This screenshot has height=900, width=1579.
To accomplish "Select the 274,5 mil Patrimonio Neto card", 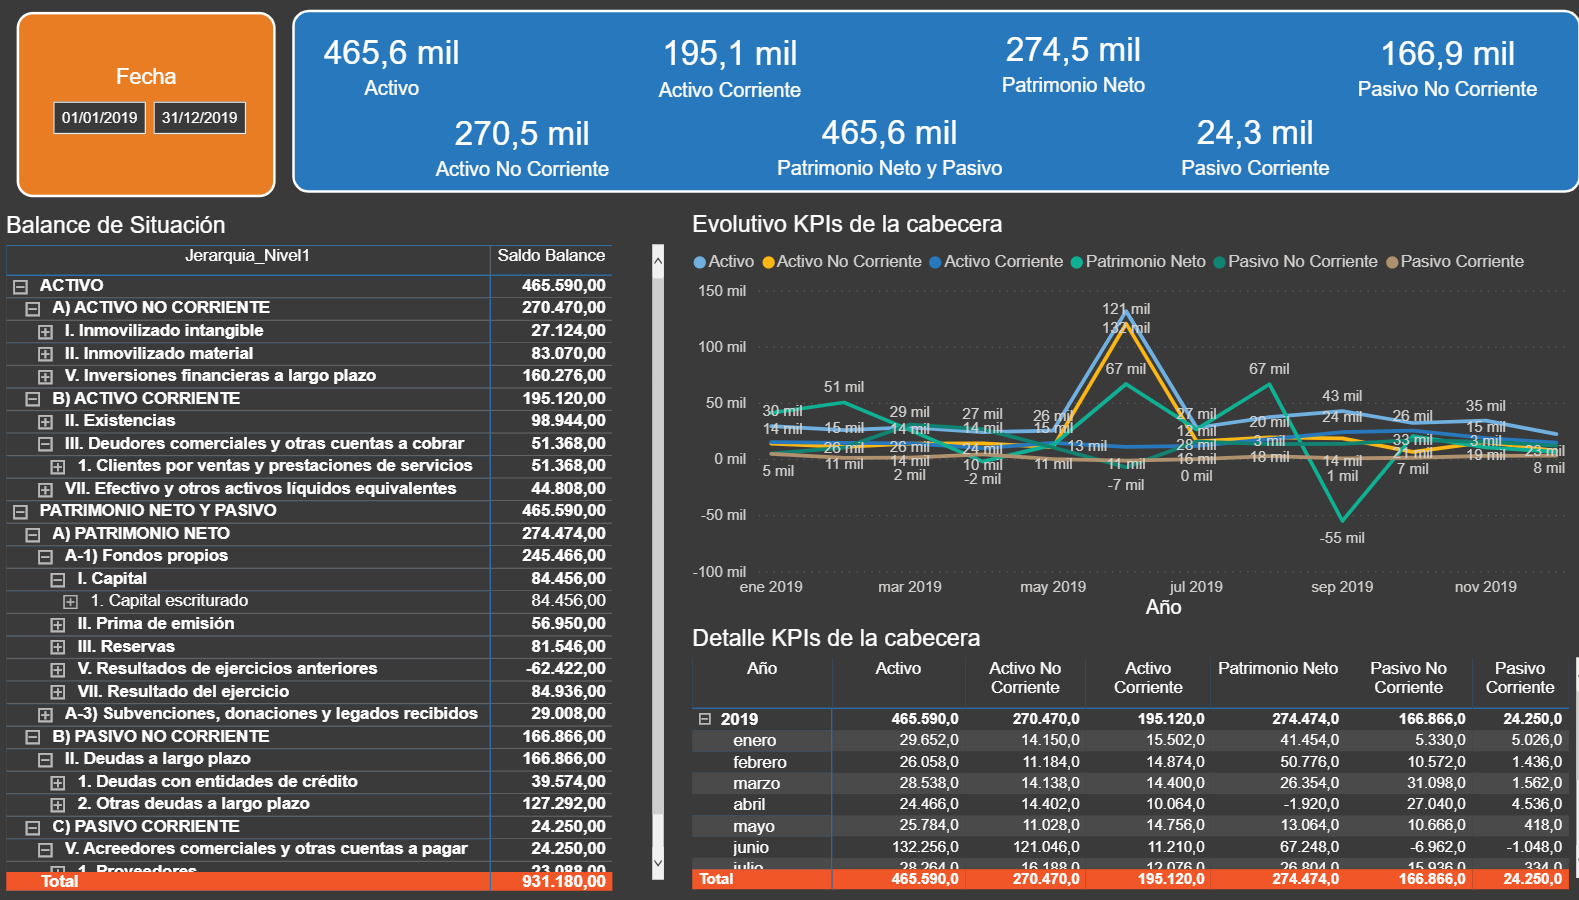I will tap(1073, 64).
